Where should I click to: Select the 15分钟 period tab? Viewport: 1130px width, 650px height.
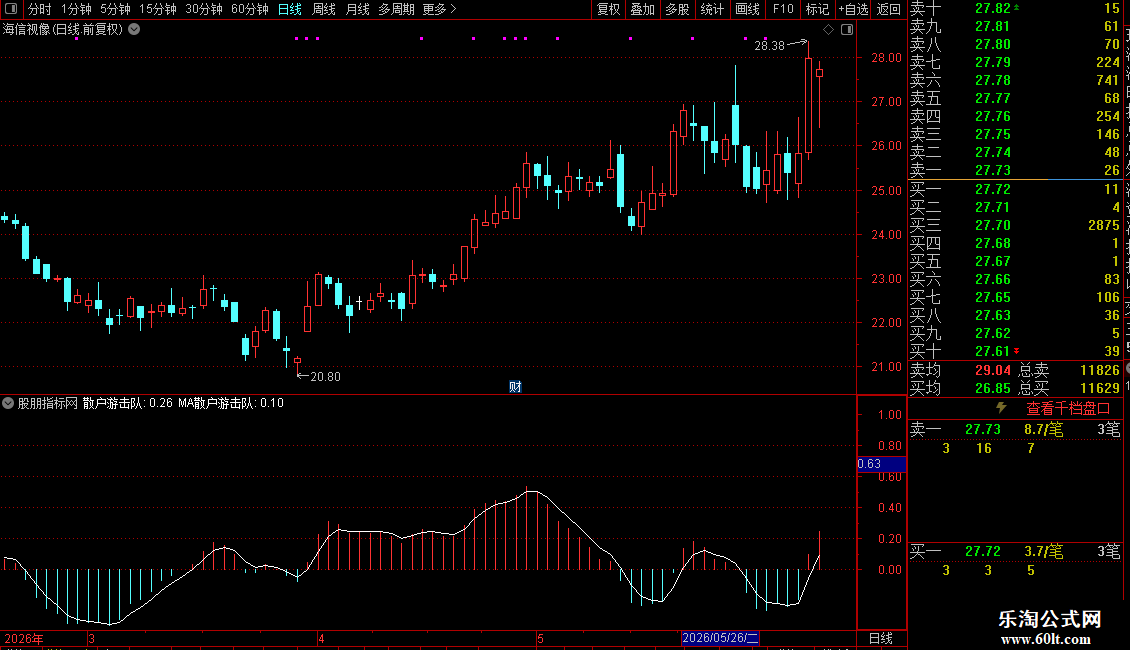click(157, 9)
